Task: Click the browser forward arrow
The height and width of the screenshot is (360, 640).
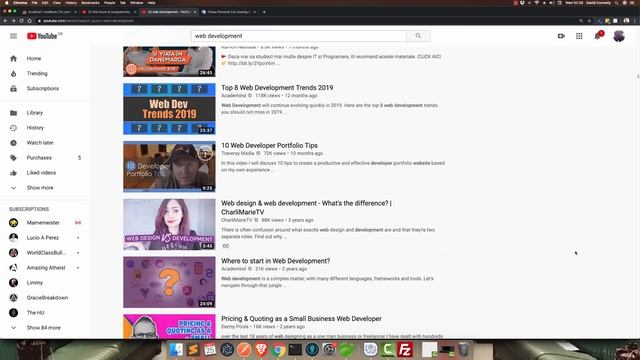Action: [13, 20]
